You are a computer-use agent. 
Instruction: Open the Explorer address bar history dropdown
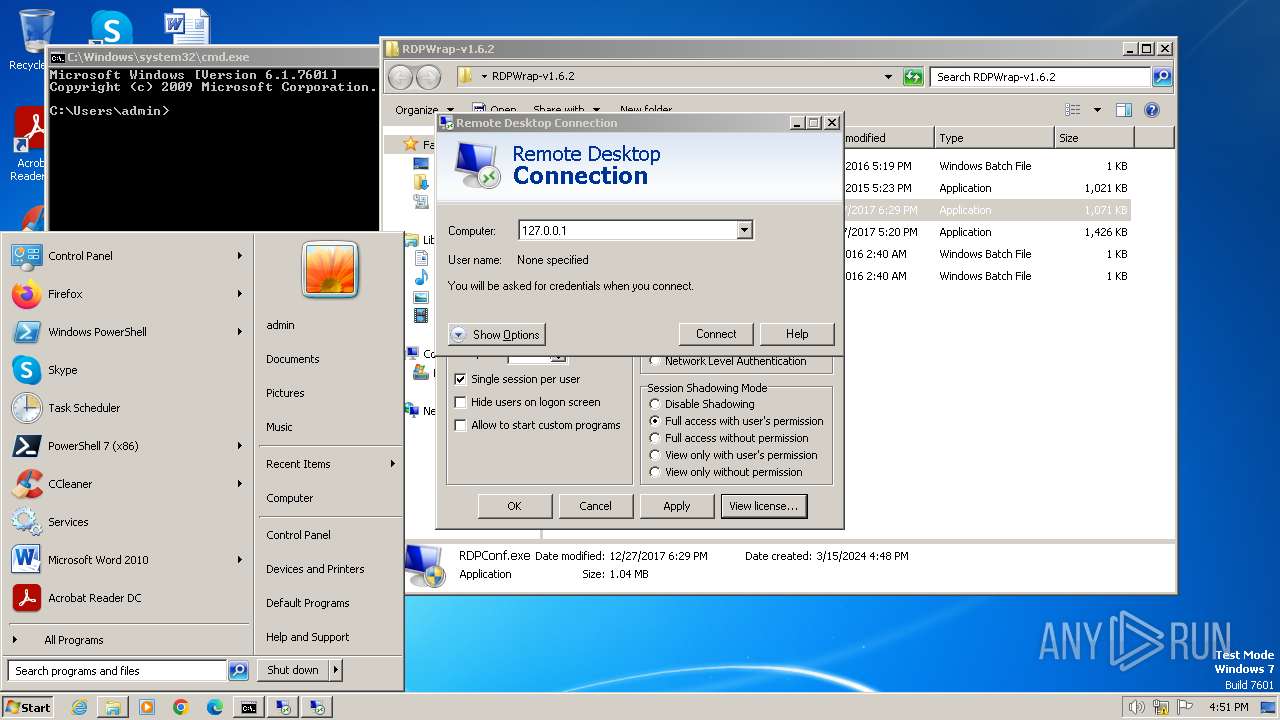[888, 77]
